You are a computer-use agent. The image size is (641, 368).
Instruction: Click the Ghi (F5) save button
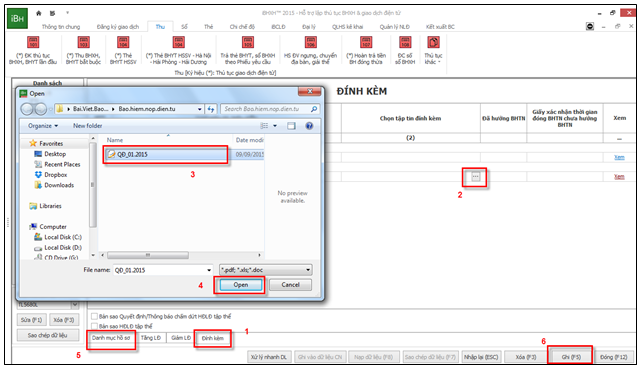571,357
